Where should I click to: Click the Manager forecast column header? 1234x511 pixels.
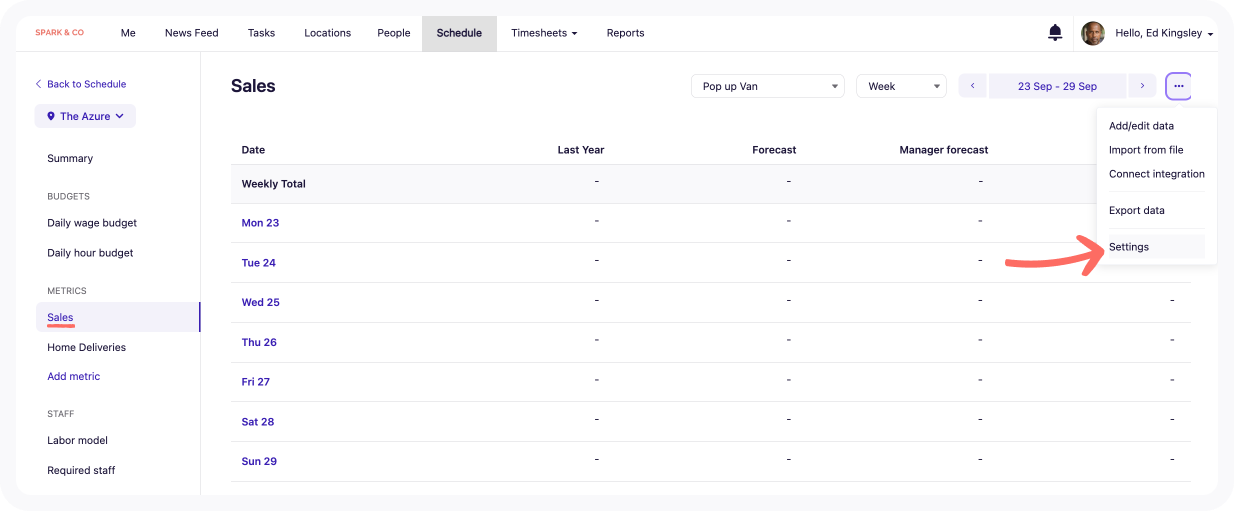944,150
